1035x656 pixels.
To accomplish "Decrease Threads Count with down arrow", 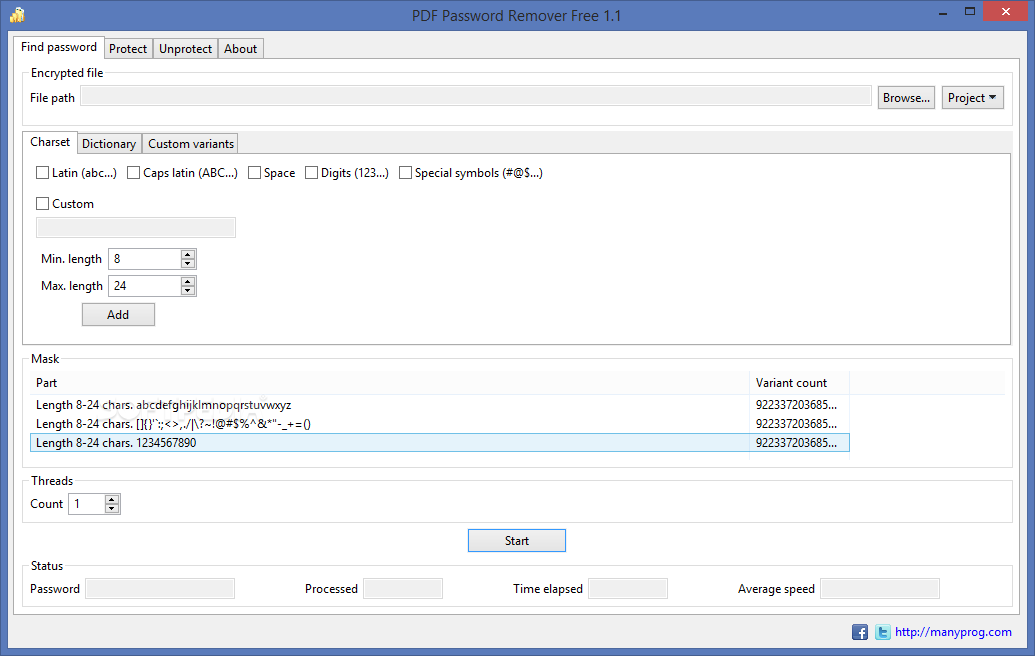I will pyautogui.click(x=112, y=508).
